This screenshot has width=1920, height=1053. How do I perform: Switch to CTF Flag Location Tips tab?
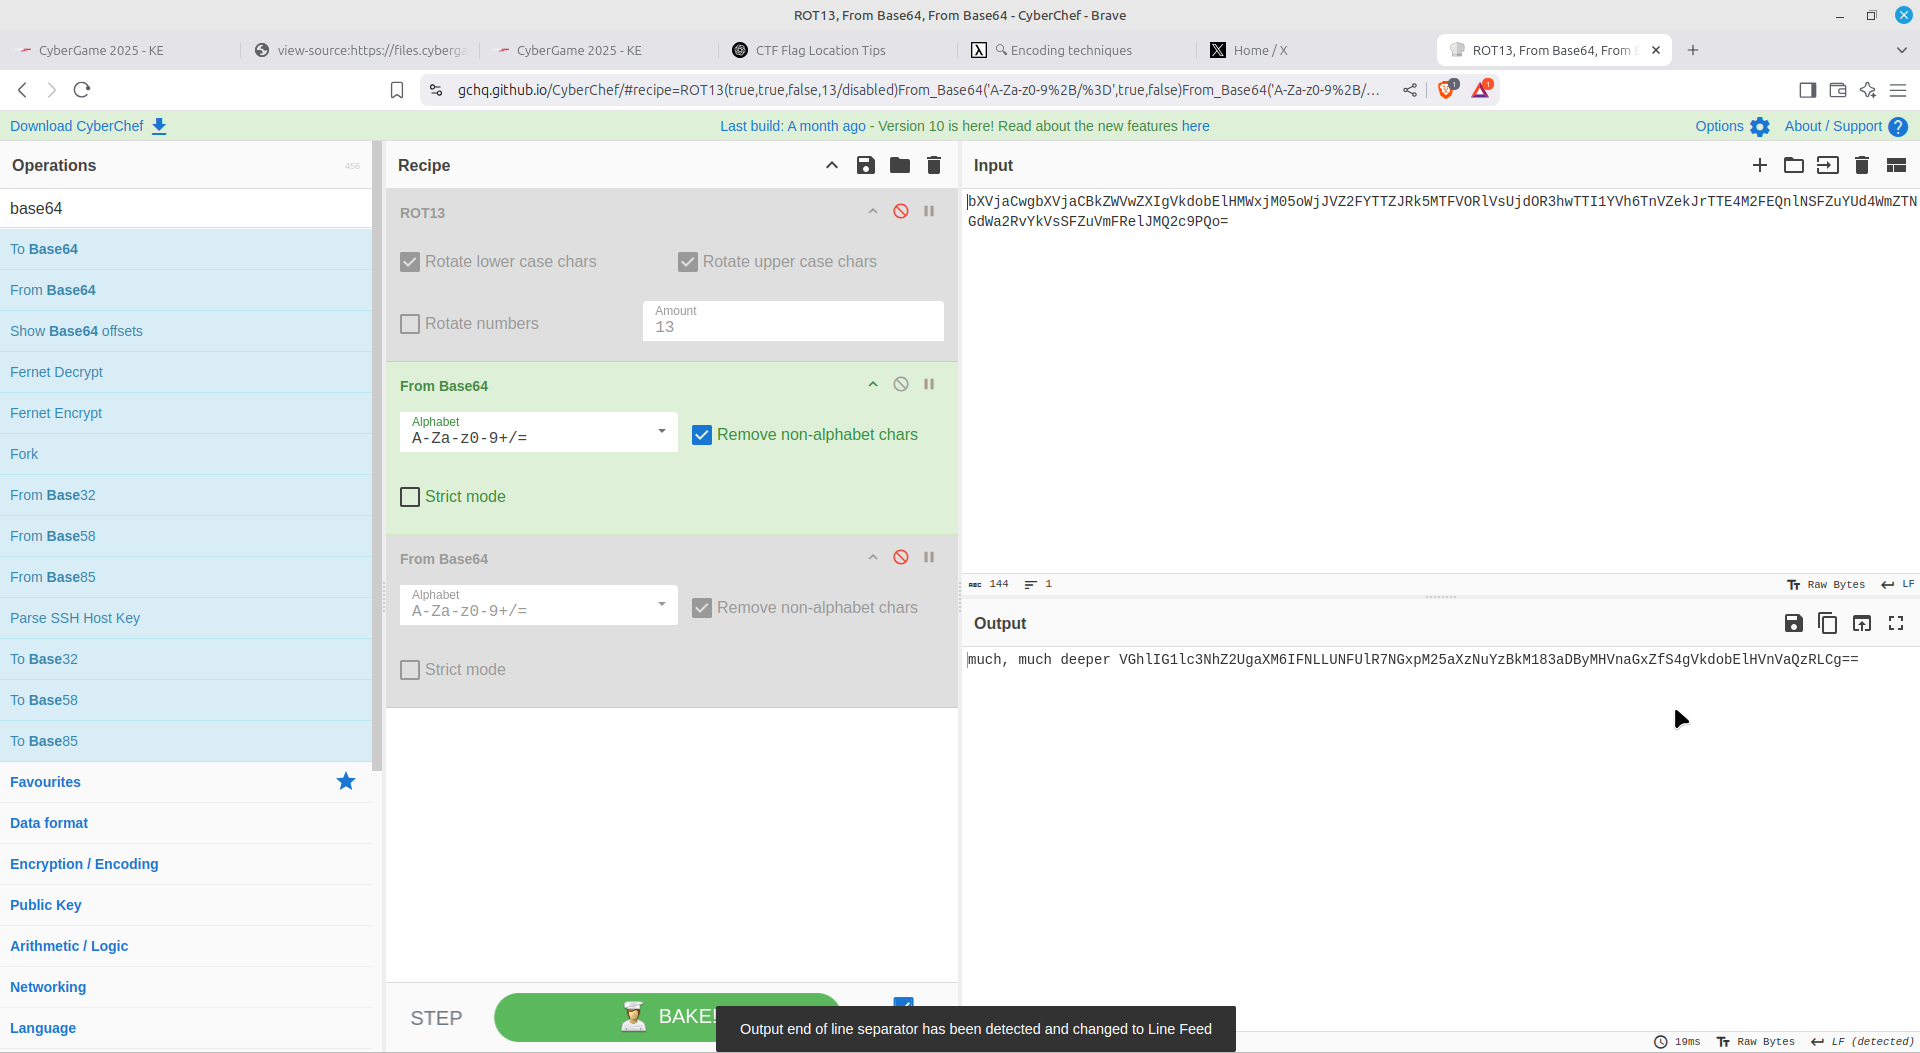(820, 50)
